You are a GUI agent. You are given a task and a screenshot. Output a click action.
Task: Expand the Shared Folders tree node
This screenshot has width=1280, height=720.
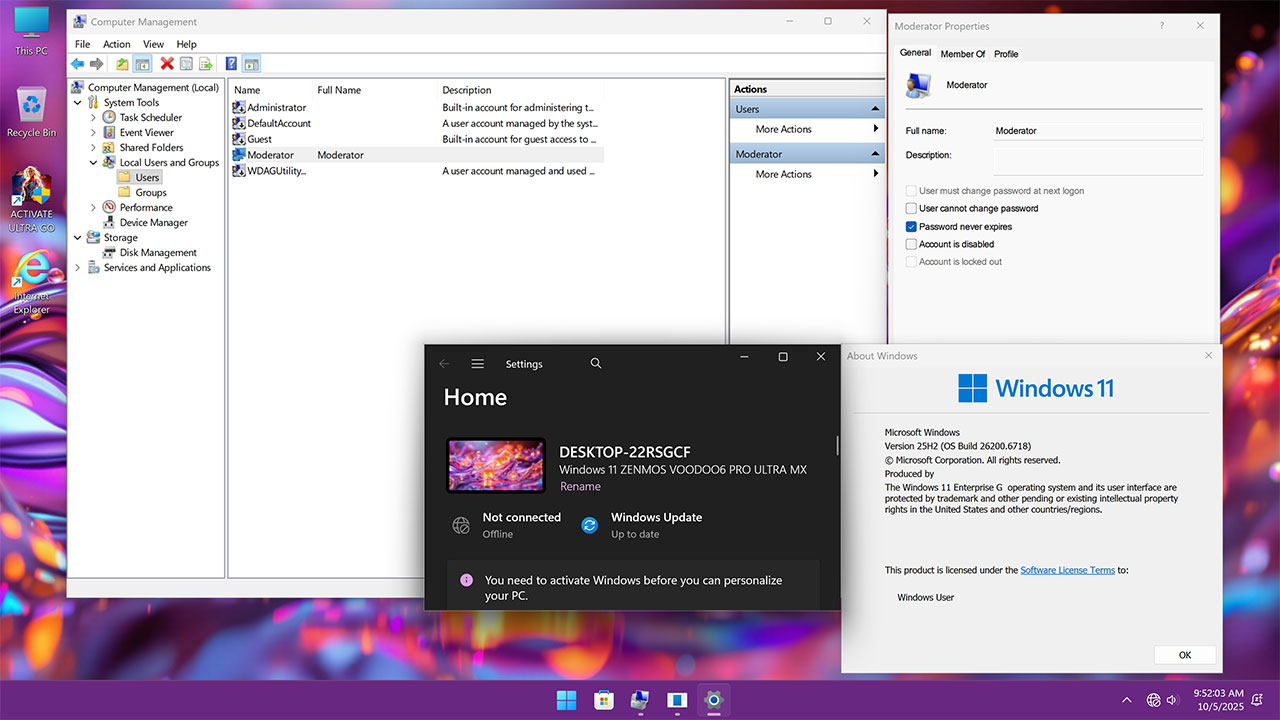pyautogui.click(x=94, y=147)
